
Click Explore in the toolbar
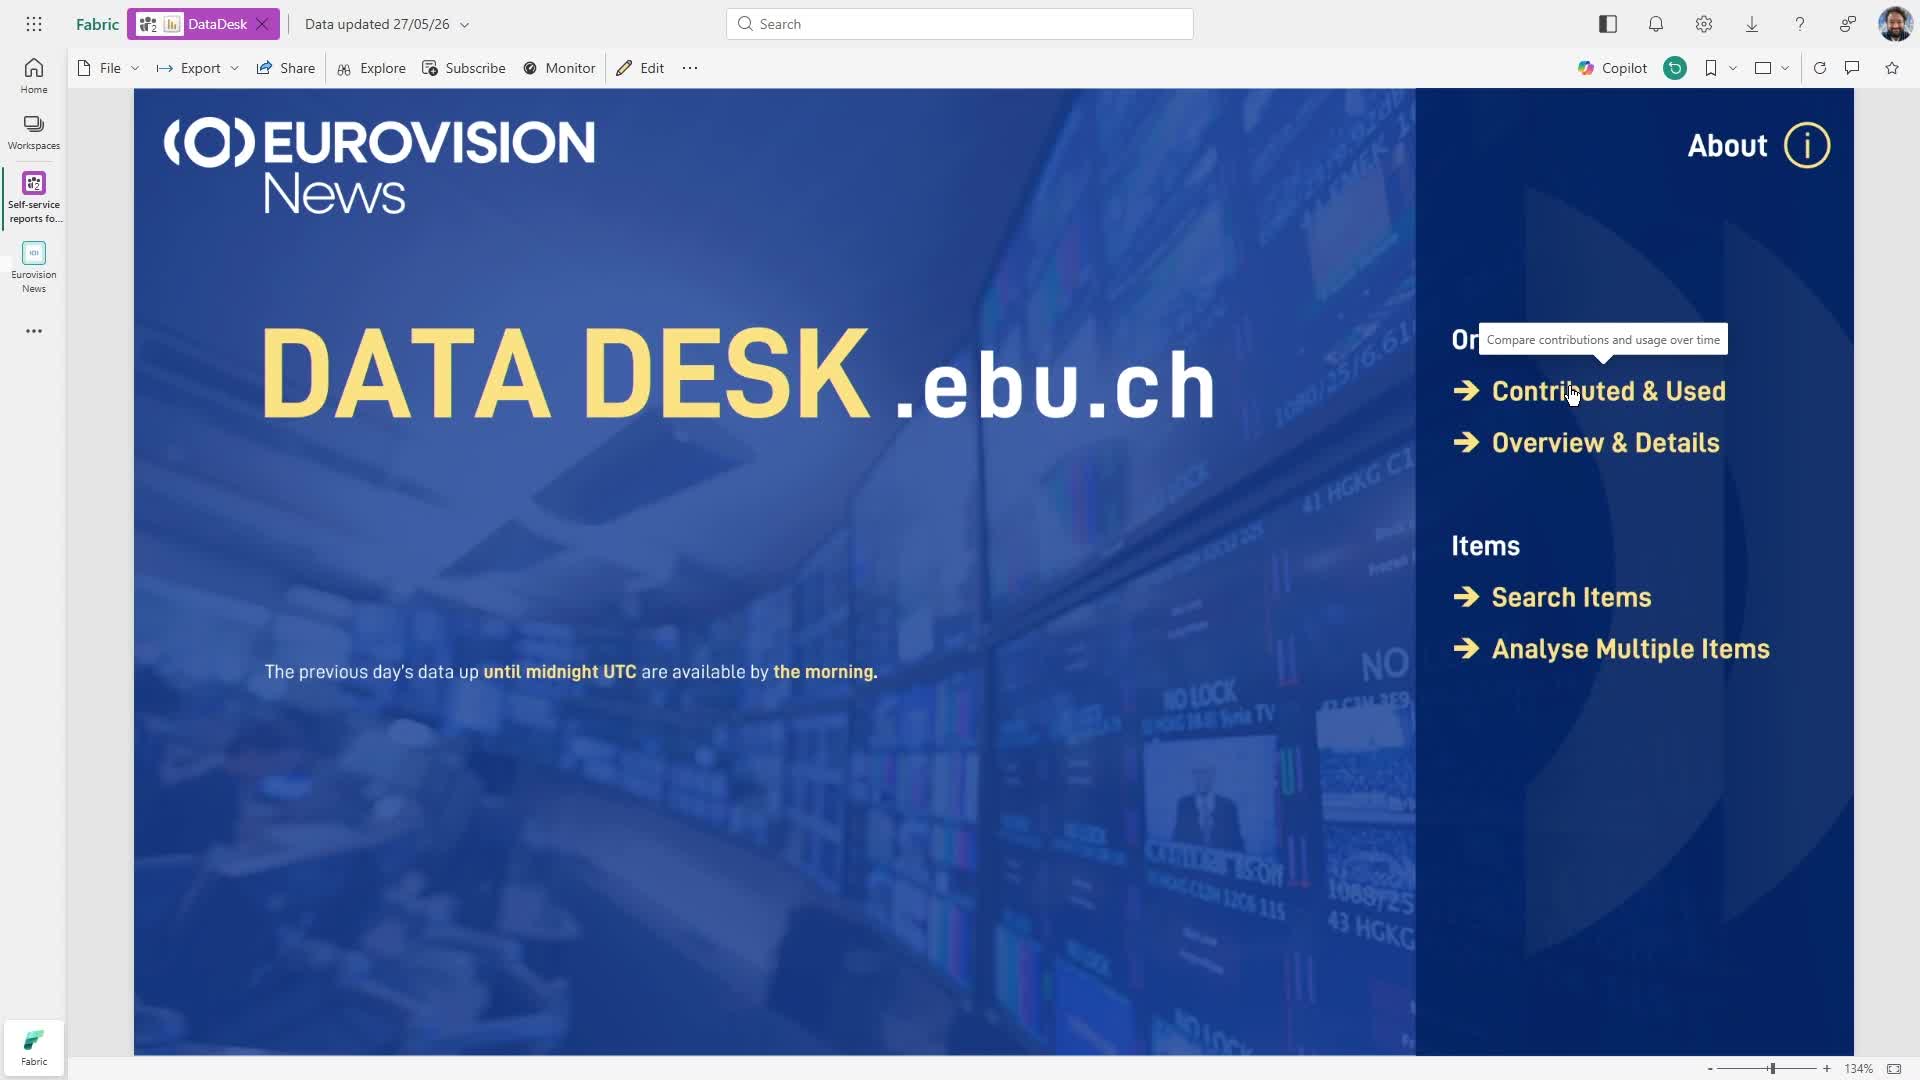tap(371, 68)
